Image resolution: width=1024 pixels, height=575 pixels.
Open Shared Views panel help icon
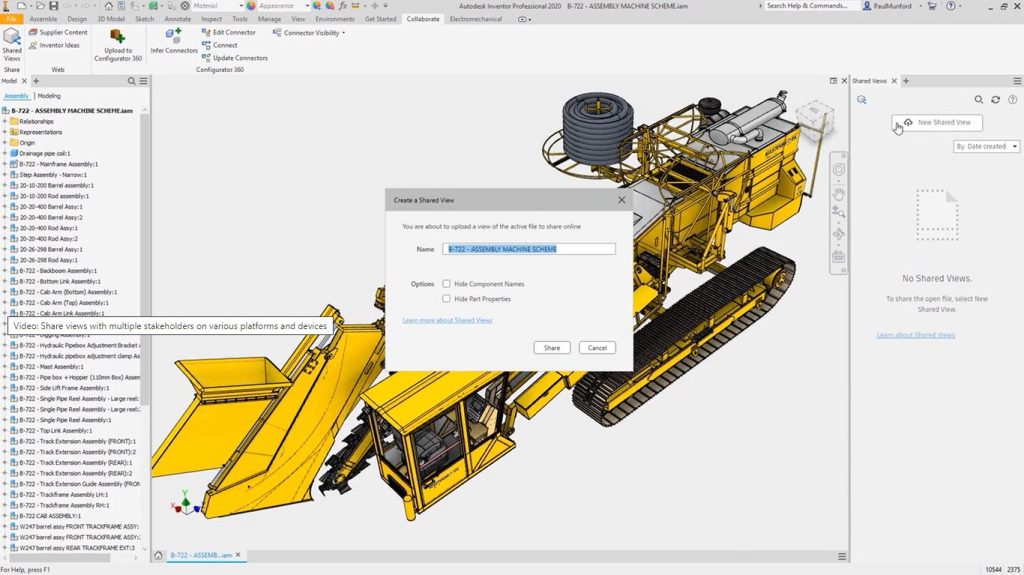1012,100
